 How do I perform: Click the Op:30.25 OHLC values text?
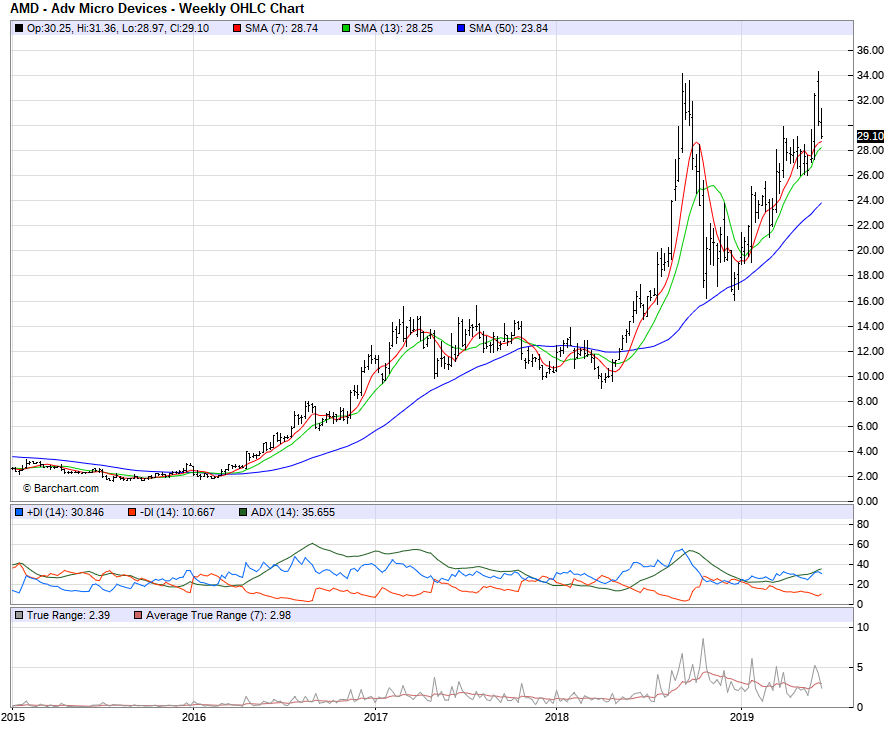tap(118, 28)
